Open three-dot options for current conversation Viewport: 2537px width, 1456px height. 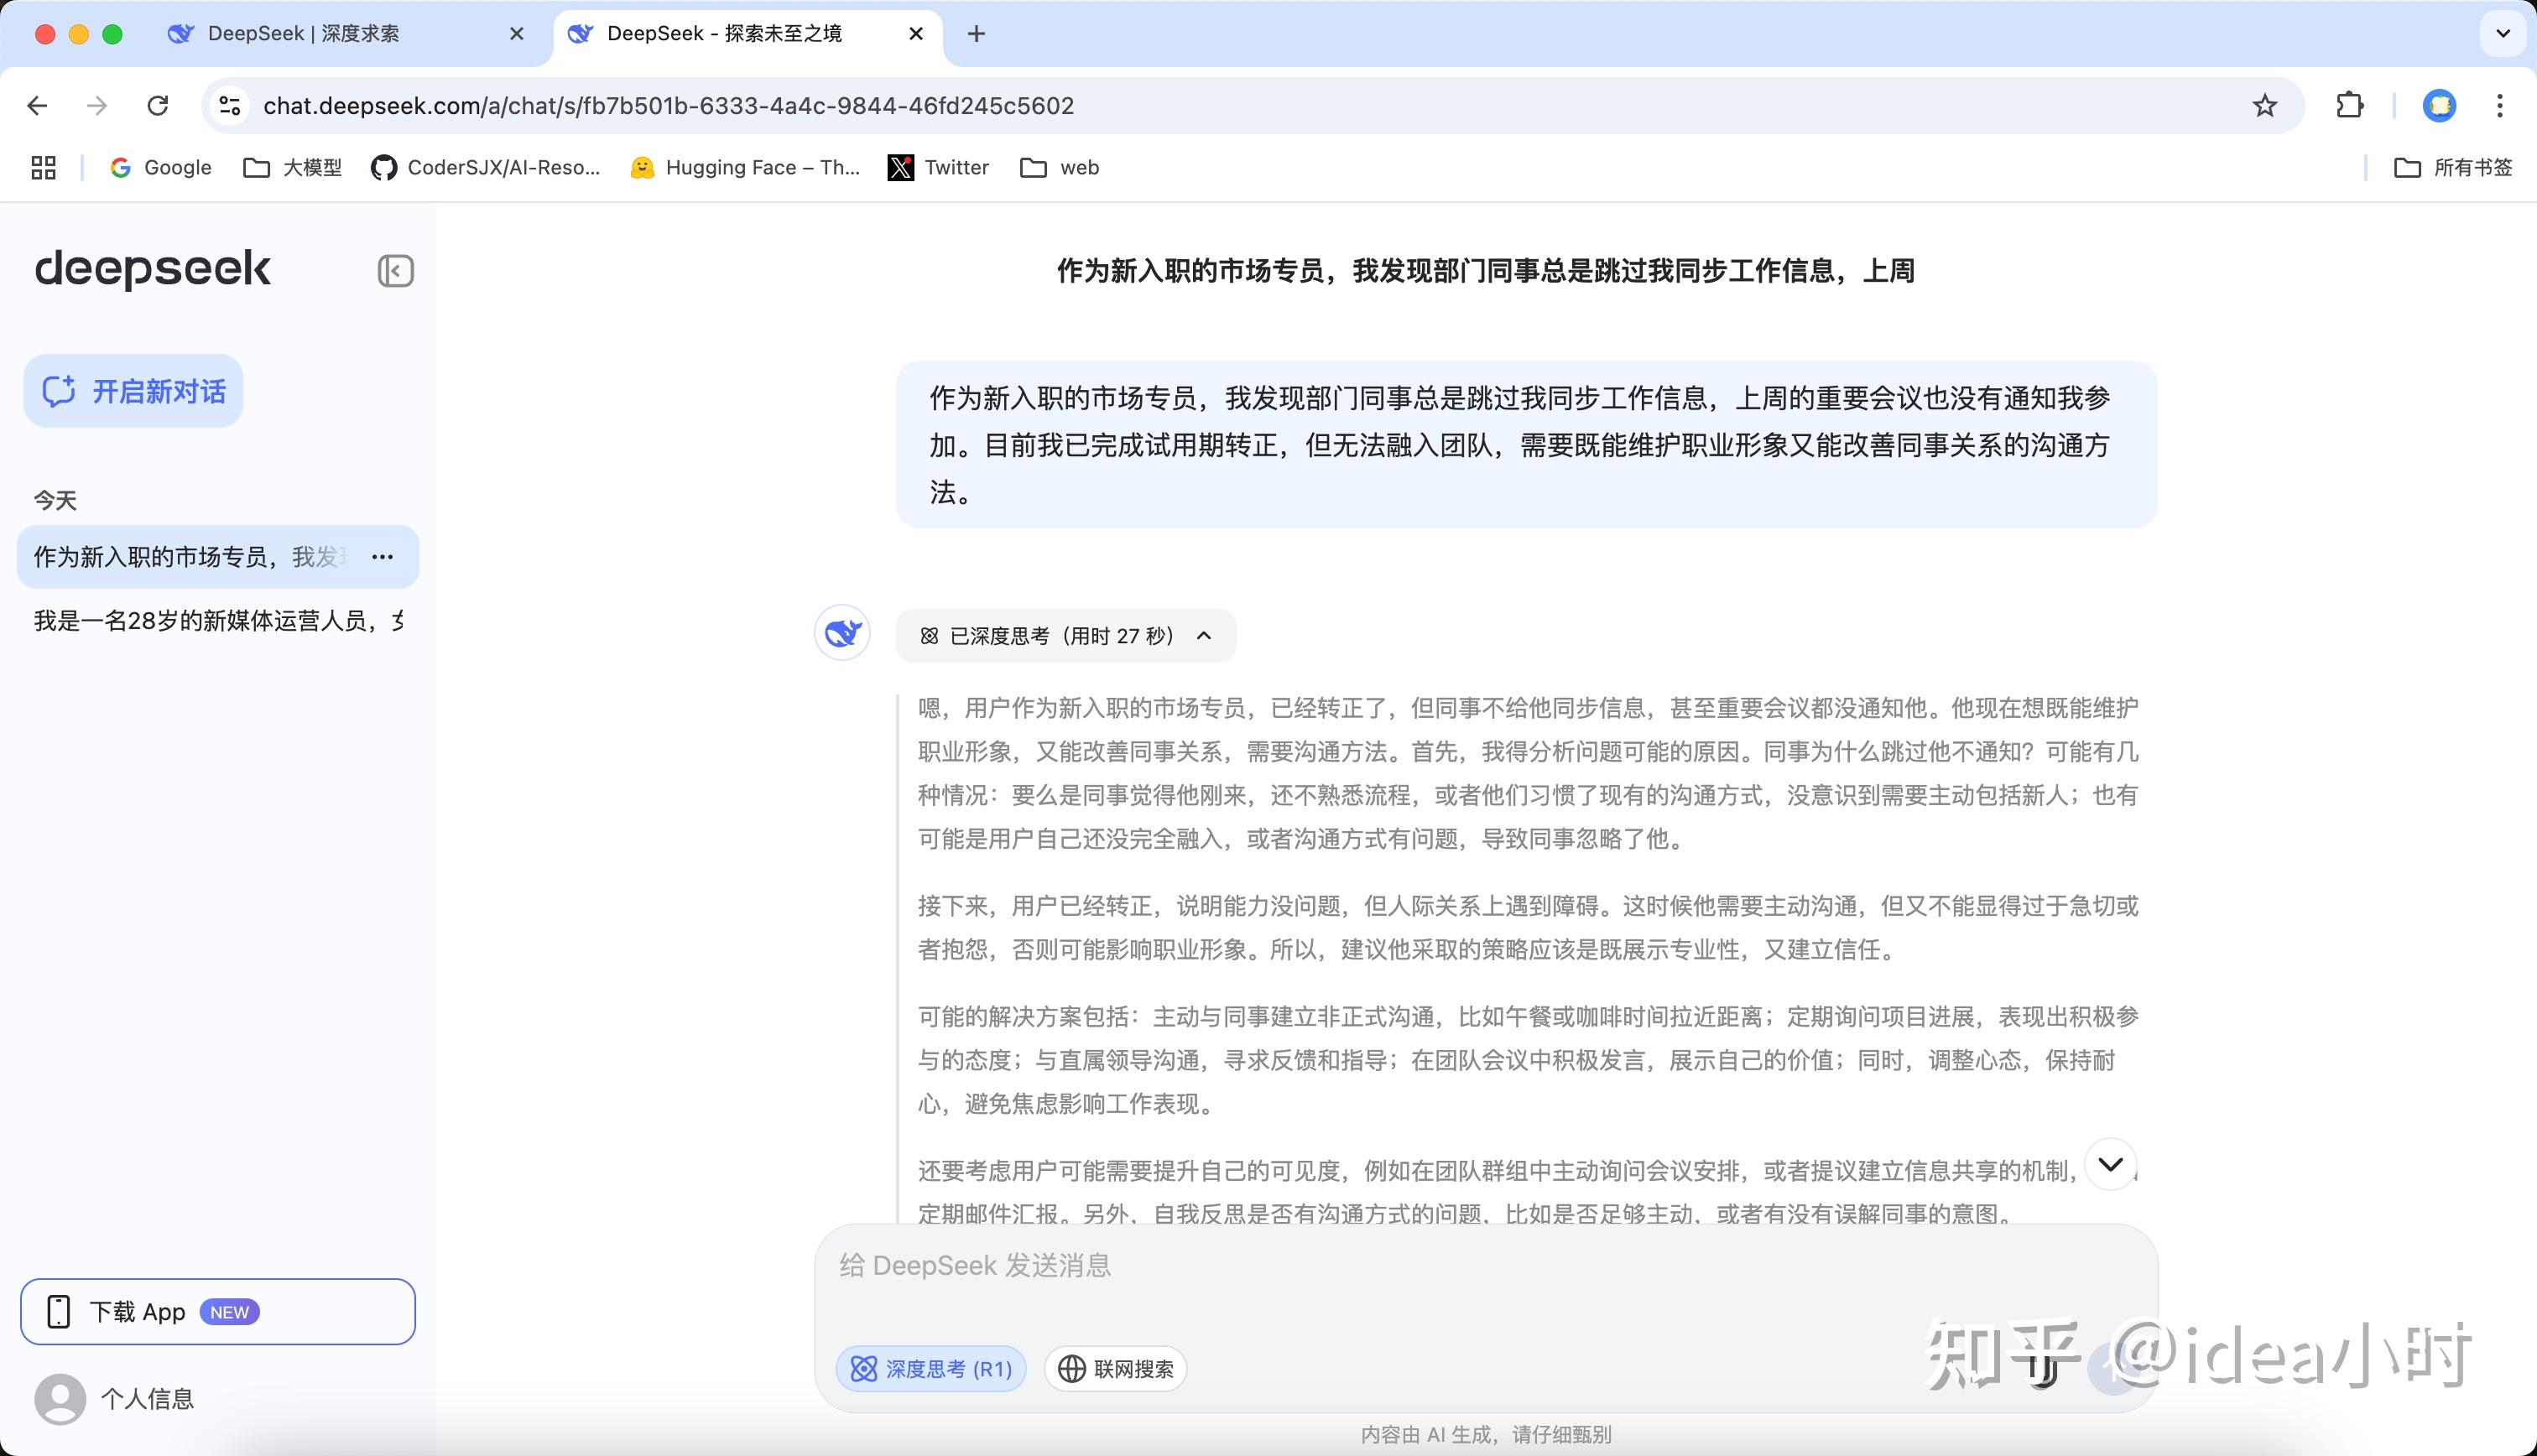click(x=382, y=557)
